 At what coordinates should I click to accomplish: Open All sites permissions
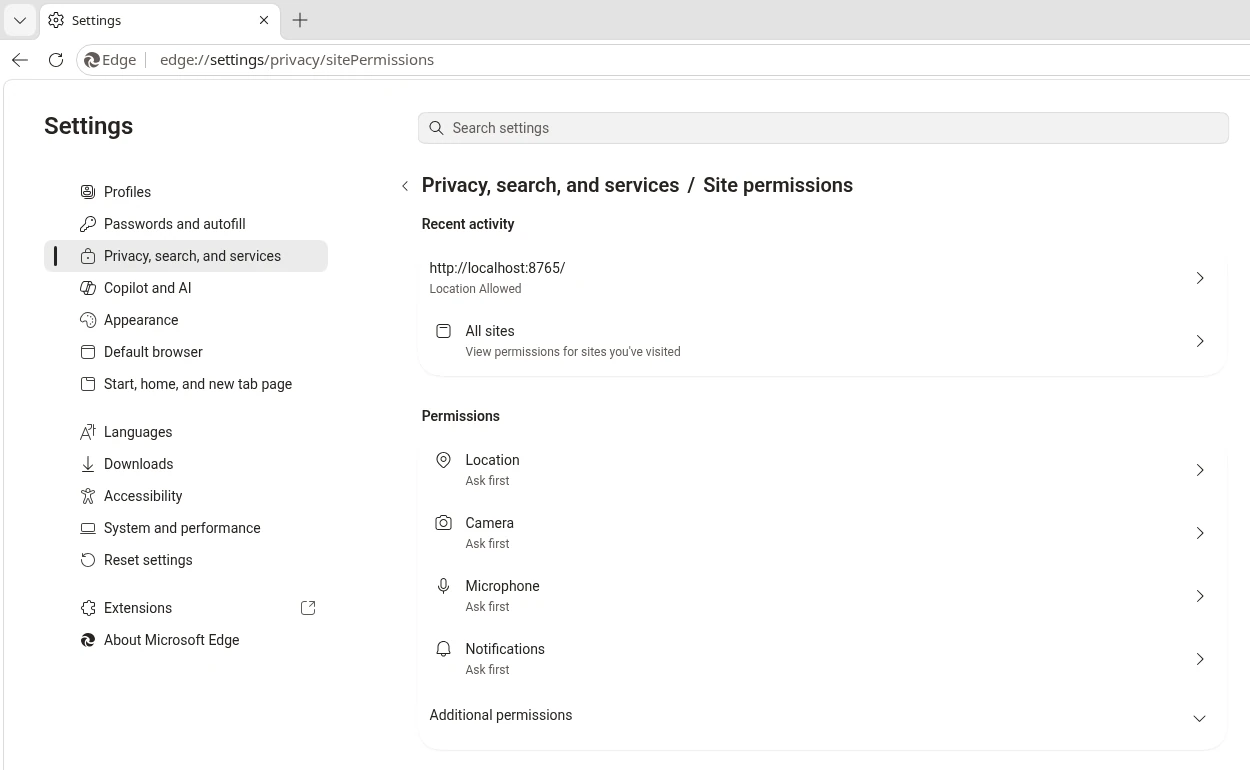click(x=822, y=341)
